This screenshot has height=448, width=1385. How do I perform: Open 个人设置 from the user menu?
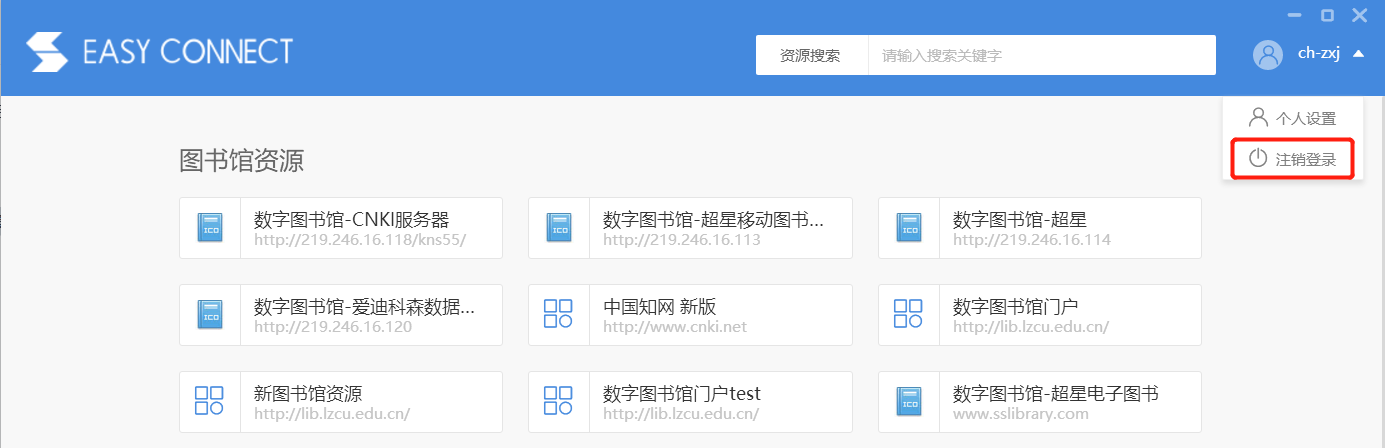tap(1293, 118)
